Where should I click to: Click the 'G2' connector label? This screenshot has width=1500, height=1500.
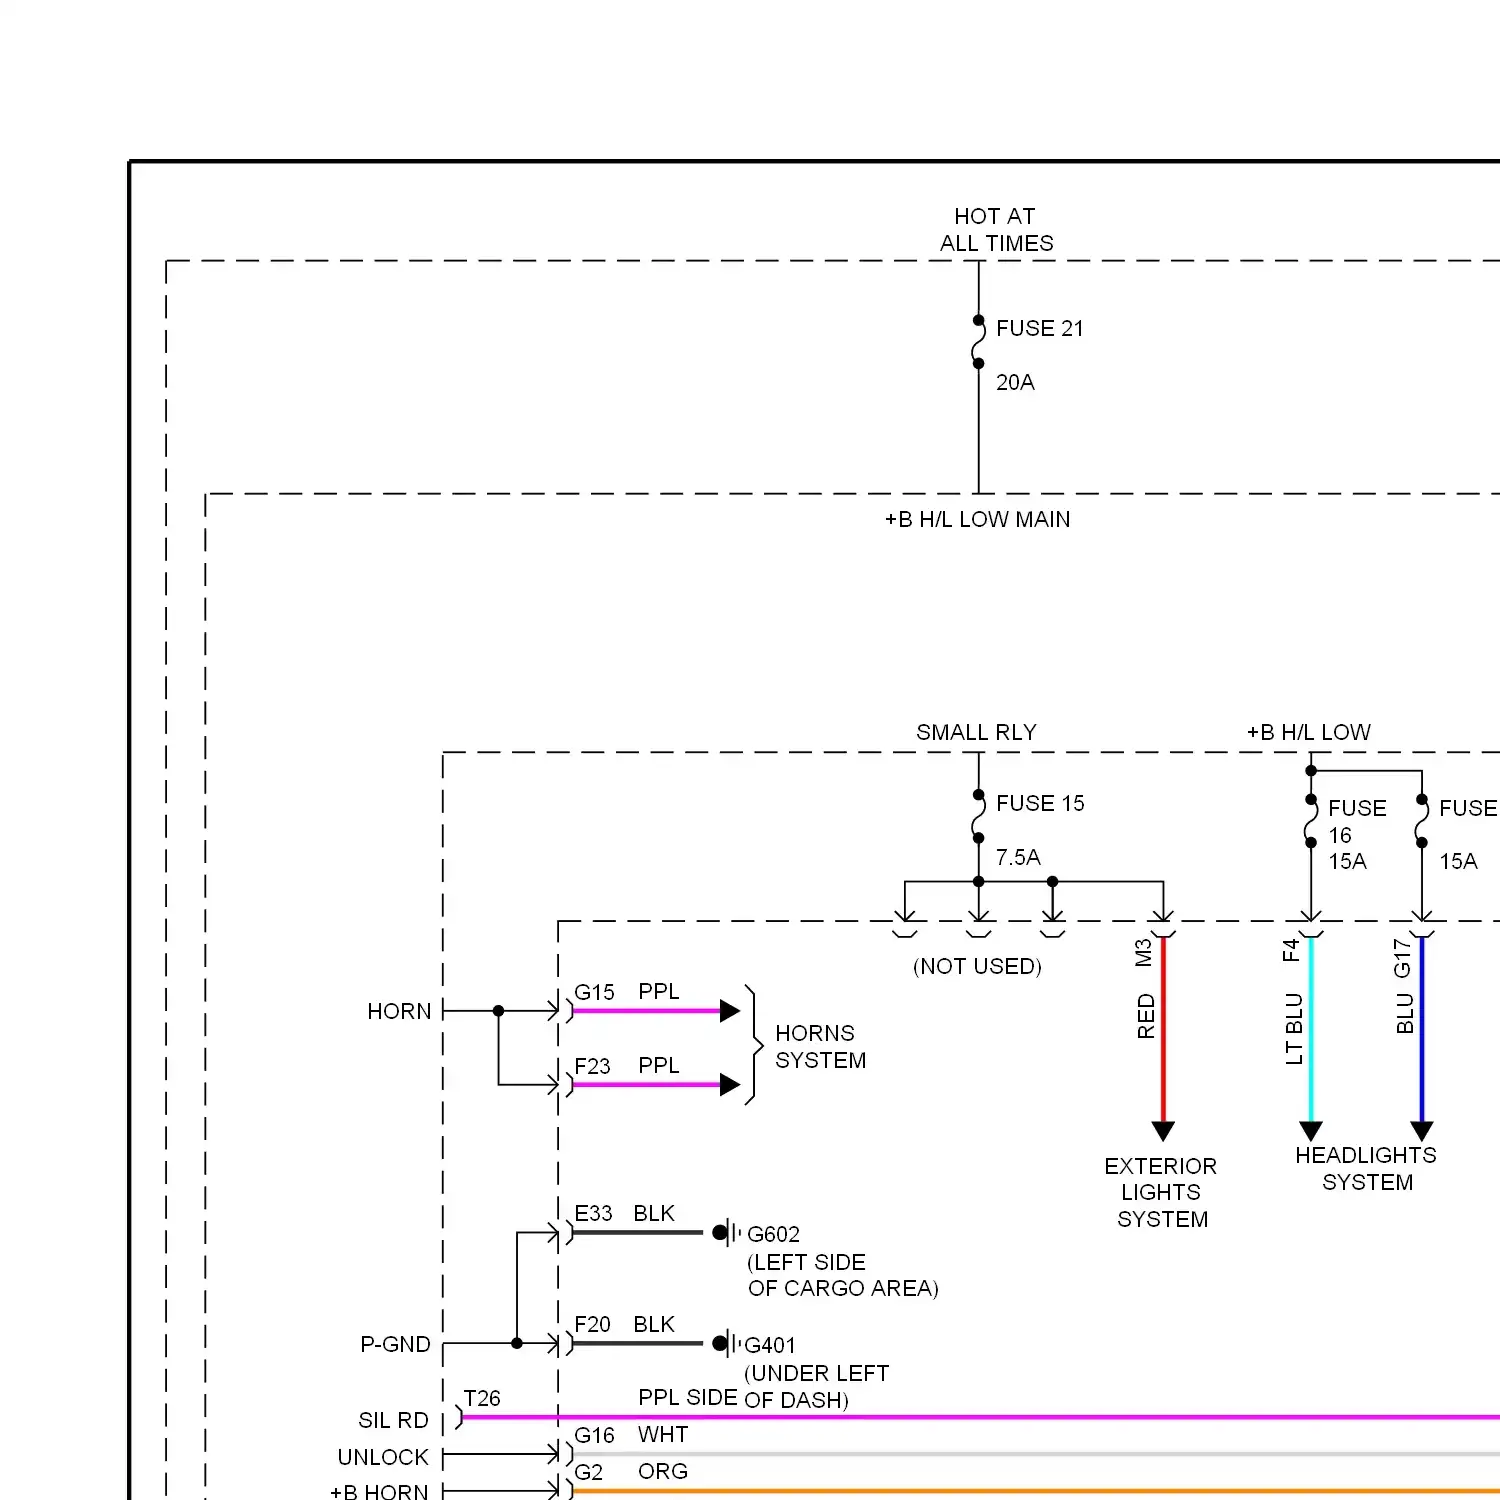[x=589, y=1472]
